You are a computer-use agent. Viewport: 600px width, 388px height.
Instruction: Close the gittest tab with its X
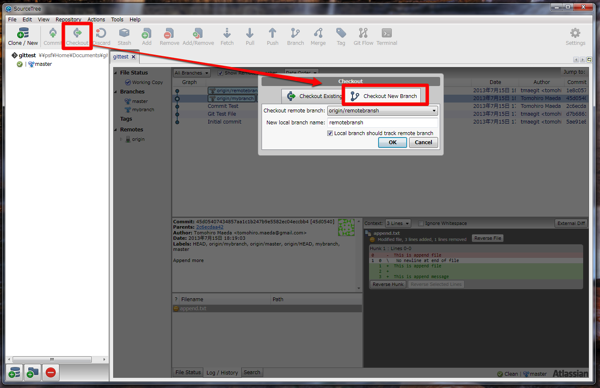pos(134,57)
